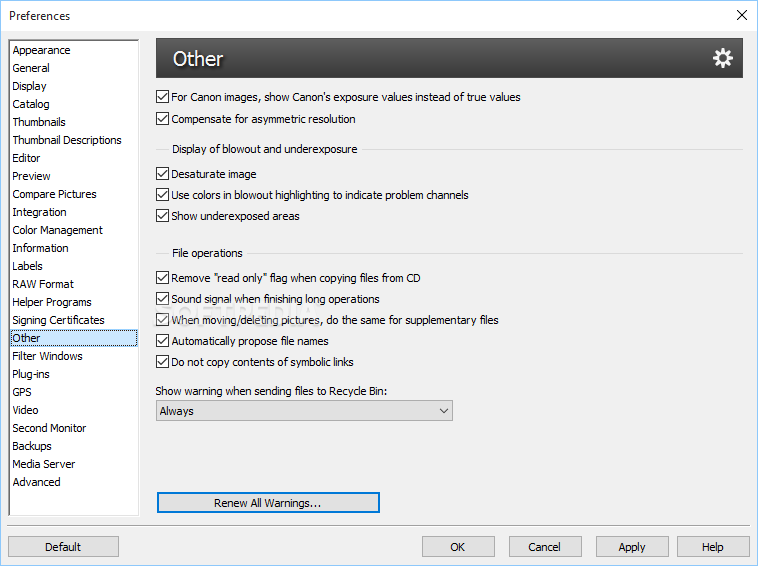Viewport: 758px width, 566px height.
Task: Toggle Show underexposed areas checkbox
Action: coord(162,216)
